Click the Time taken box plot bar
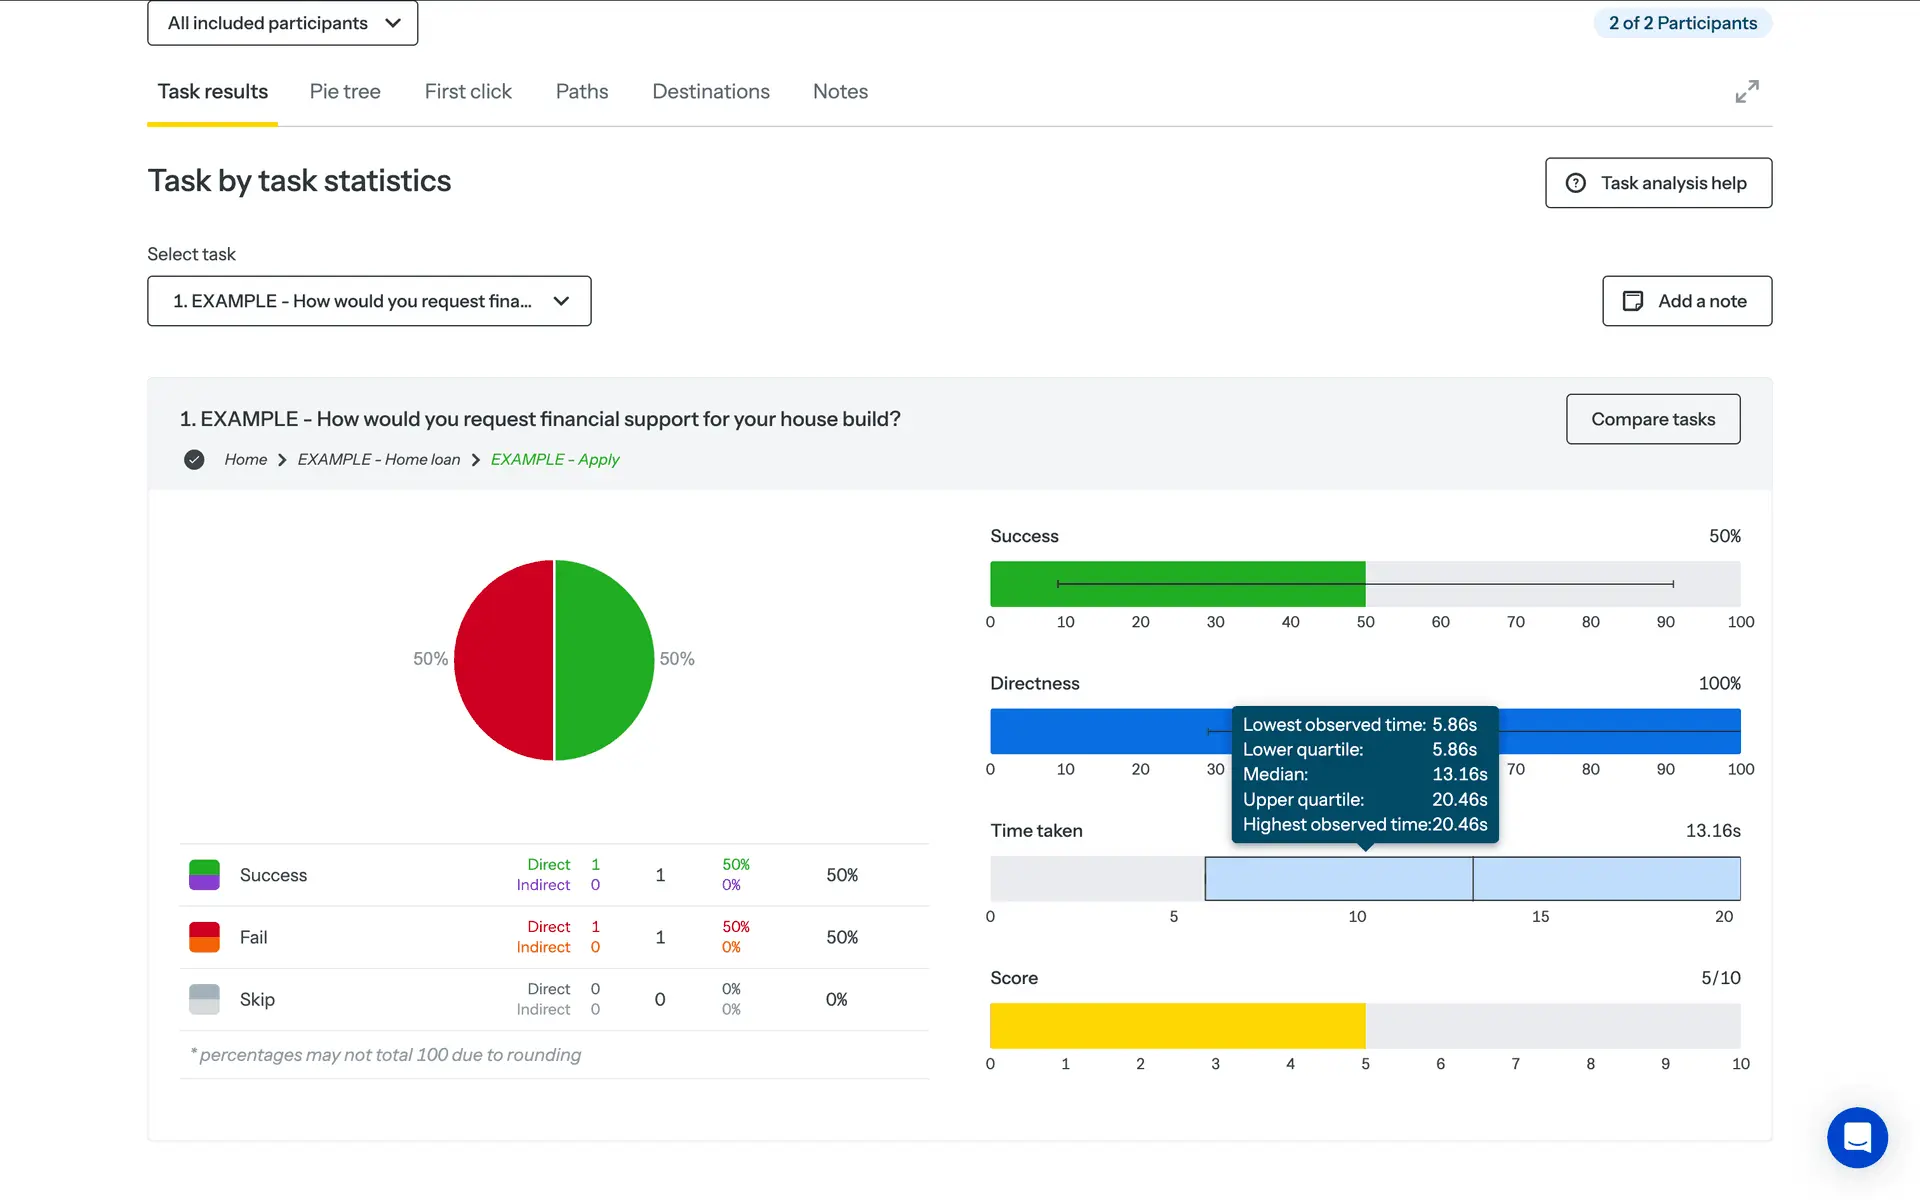Image resolution: width=1920 pixels, height=1200 pixels. pyautogui.click(x=1340, y=879)
